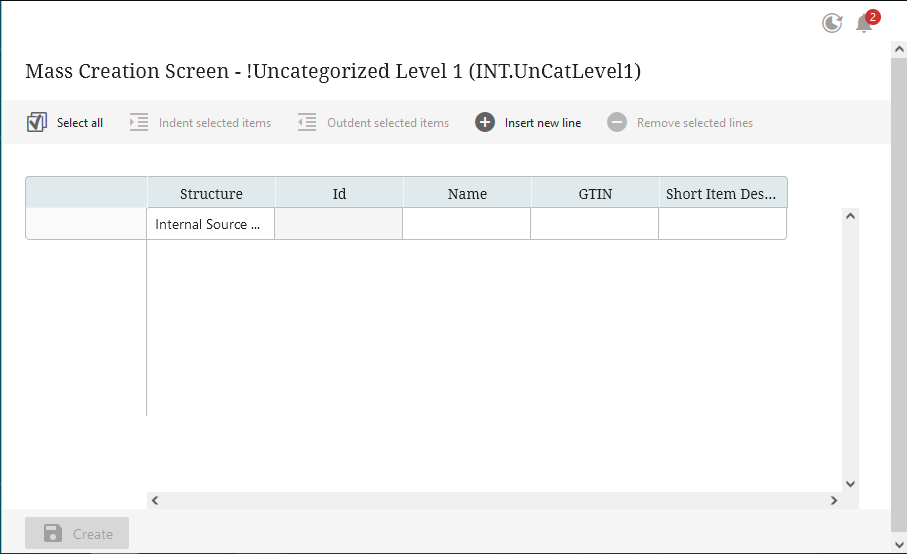The width and height of the screenshot is (907, 554).
Task: Click 'Outdent selected items' label
Action: tap(388, 123)
